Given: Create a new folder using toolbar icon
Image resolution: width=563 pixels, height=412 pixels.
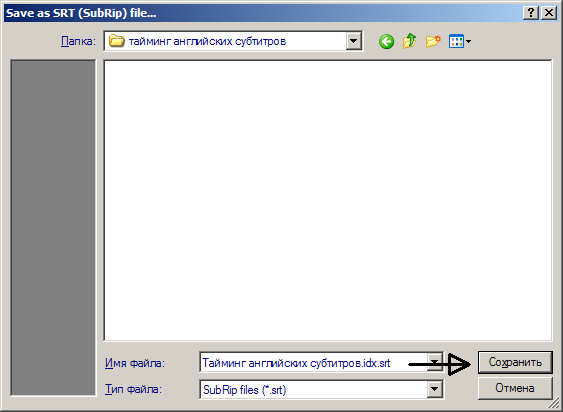Looking at the screenshot, I should [433, 41].
